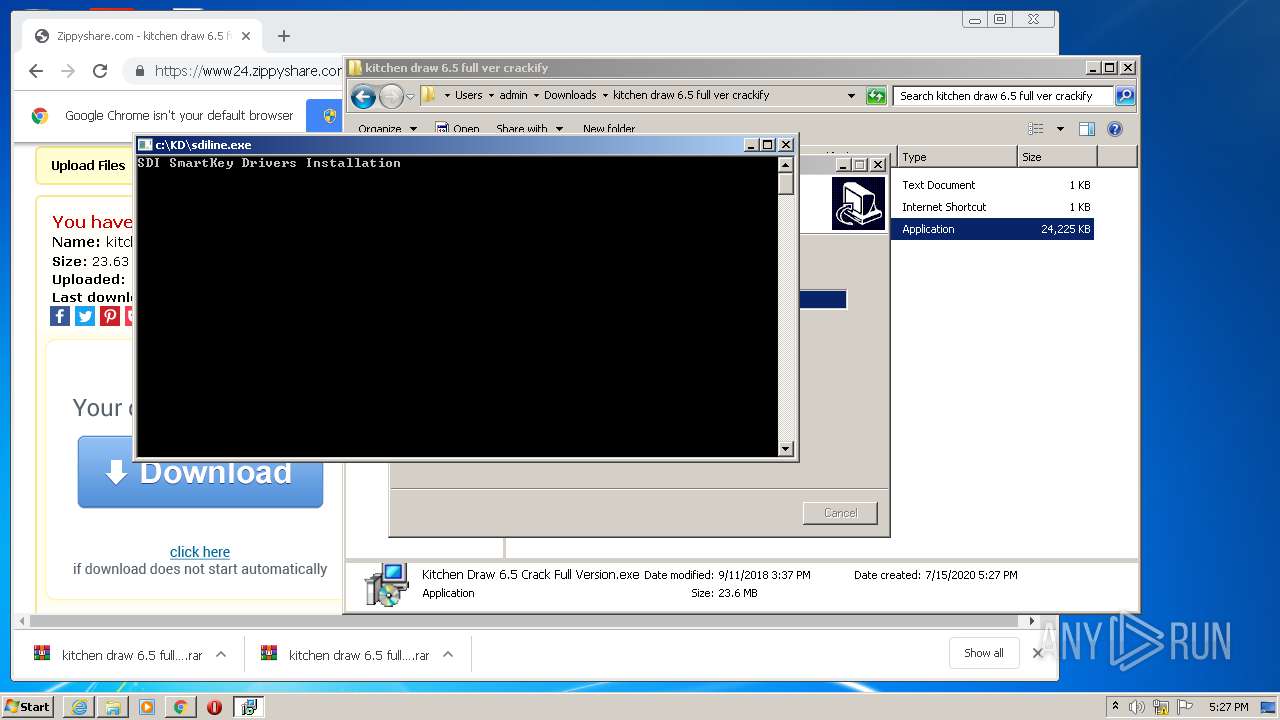Follow the 'click here' download link

pyautogui.click(x=200, y=552)
